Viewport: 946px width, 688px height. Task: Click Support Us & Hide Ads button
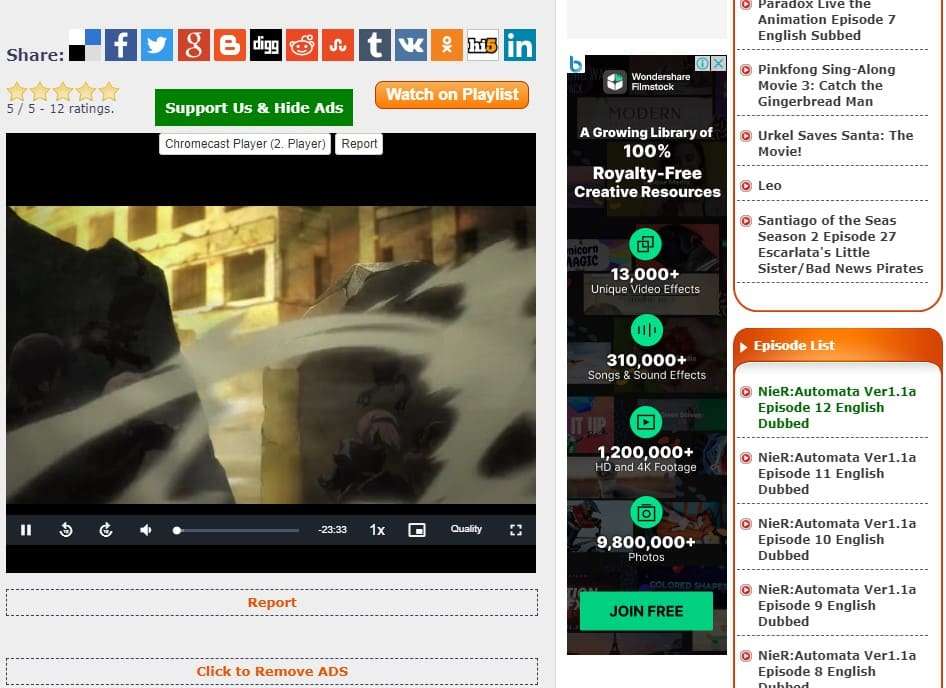click(x=254, y=107)
